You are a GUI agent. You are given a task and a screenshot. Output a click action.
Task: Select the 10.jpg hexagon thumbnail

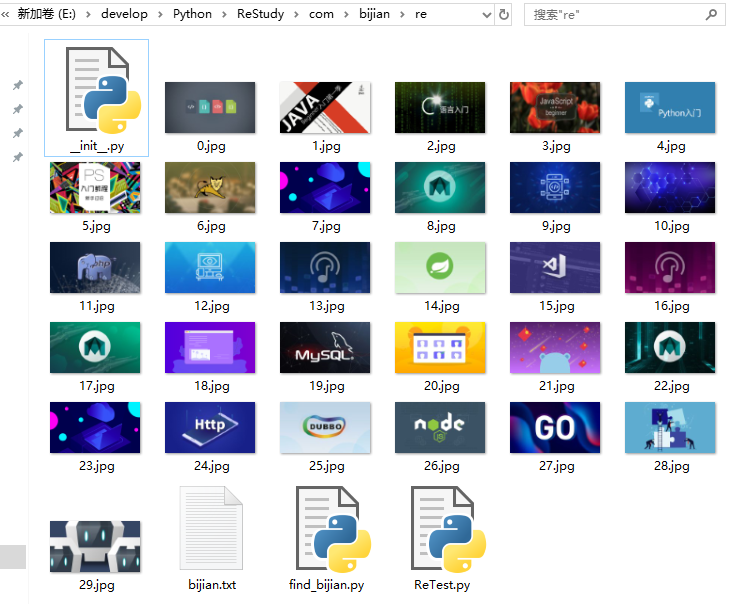coord(670,188)
